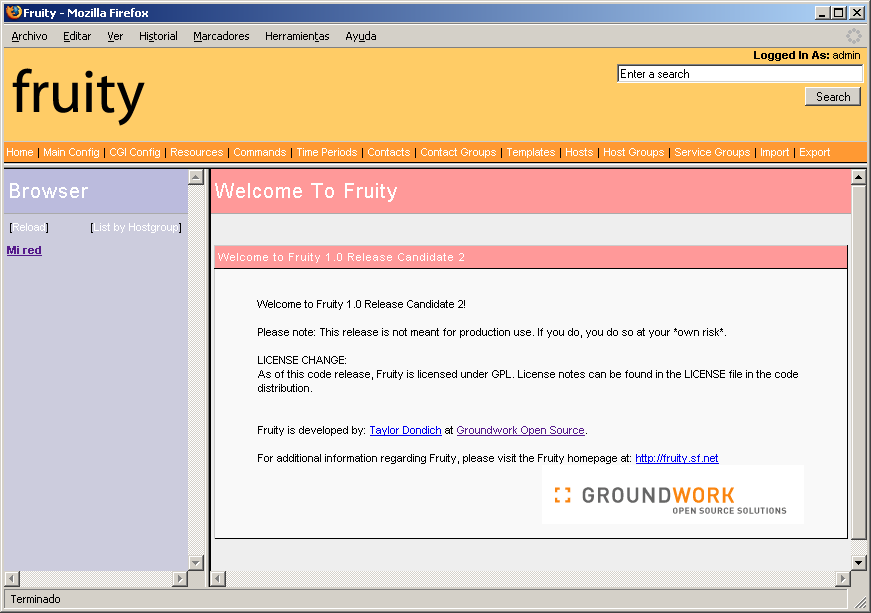Click the Welcome To Fruity heading
The height and width of the screenshot is (613, 871).
[306, 191]
